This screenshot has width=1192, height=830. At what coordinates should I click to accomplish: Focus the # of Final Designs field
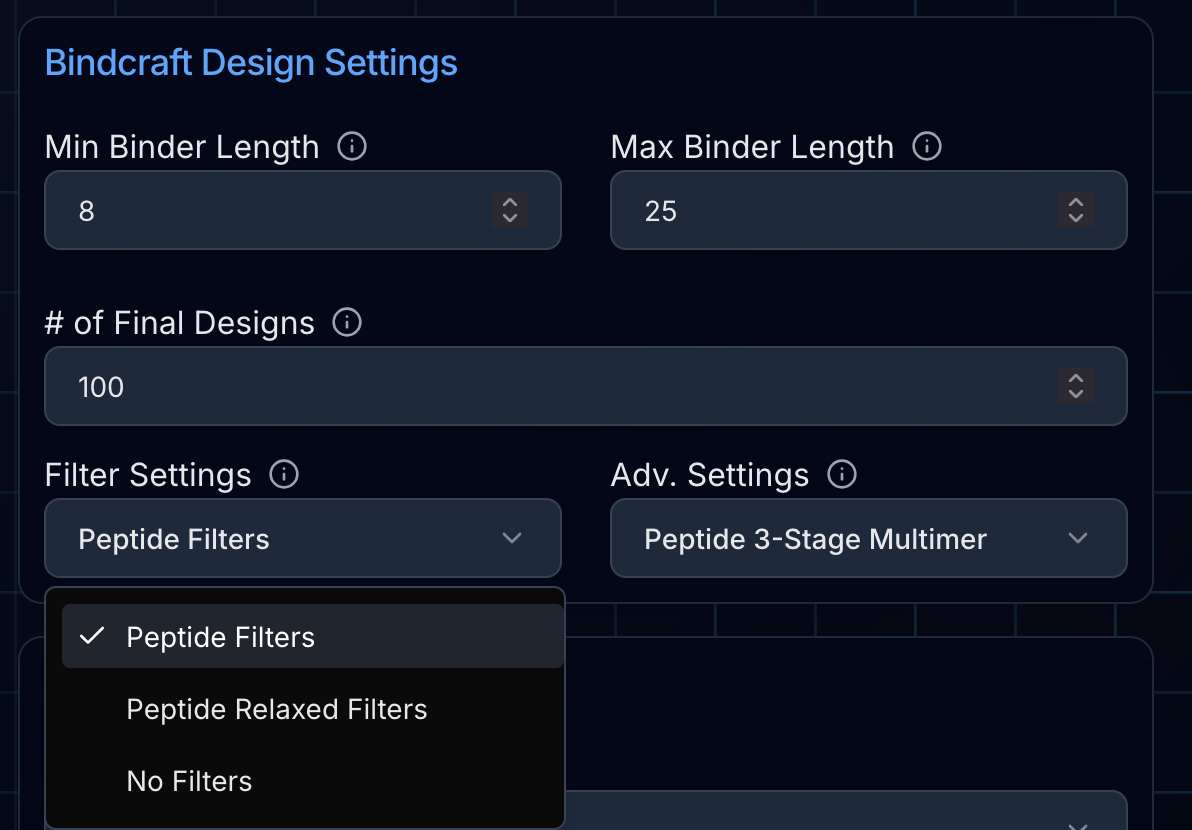[x=585, y=386]
